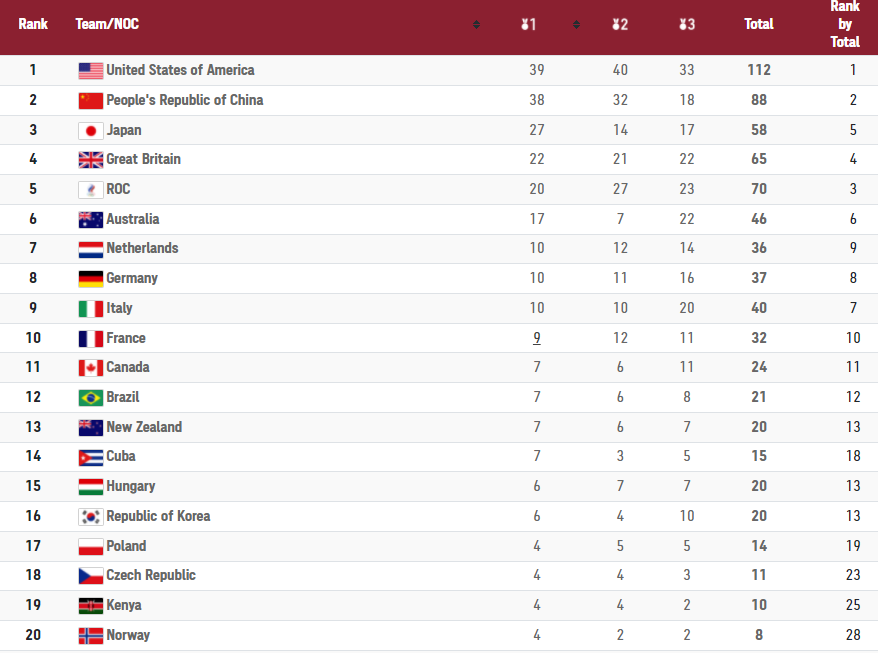Screen dimensions: 878x653
Task: Click the silver medal column icon
Action: (x=620, y=24)
